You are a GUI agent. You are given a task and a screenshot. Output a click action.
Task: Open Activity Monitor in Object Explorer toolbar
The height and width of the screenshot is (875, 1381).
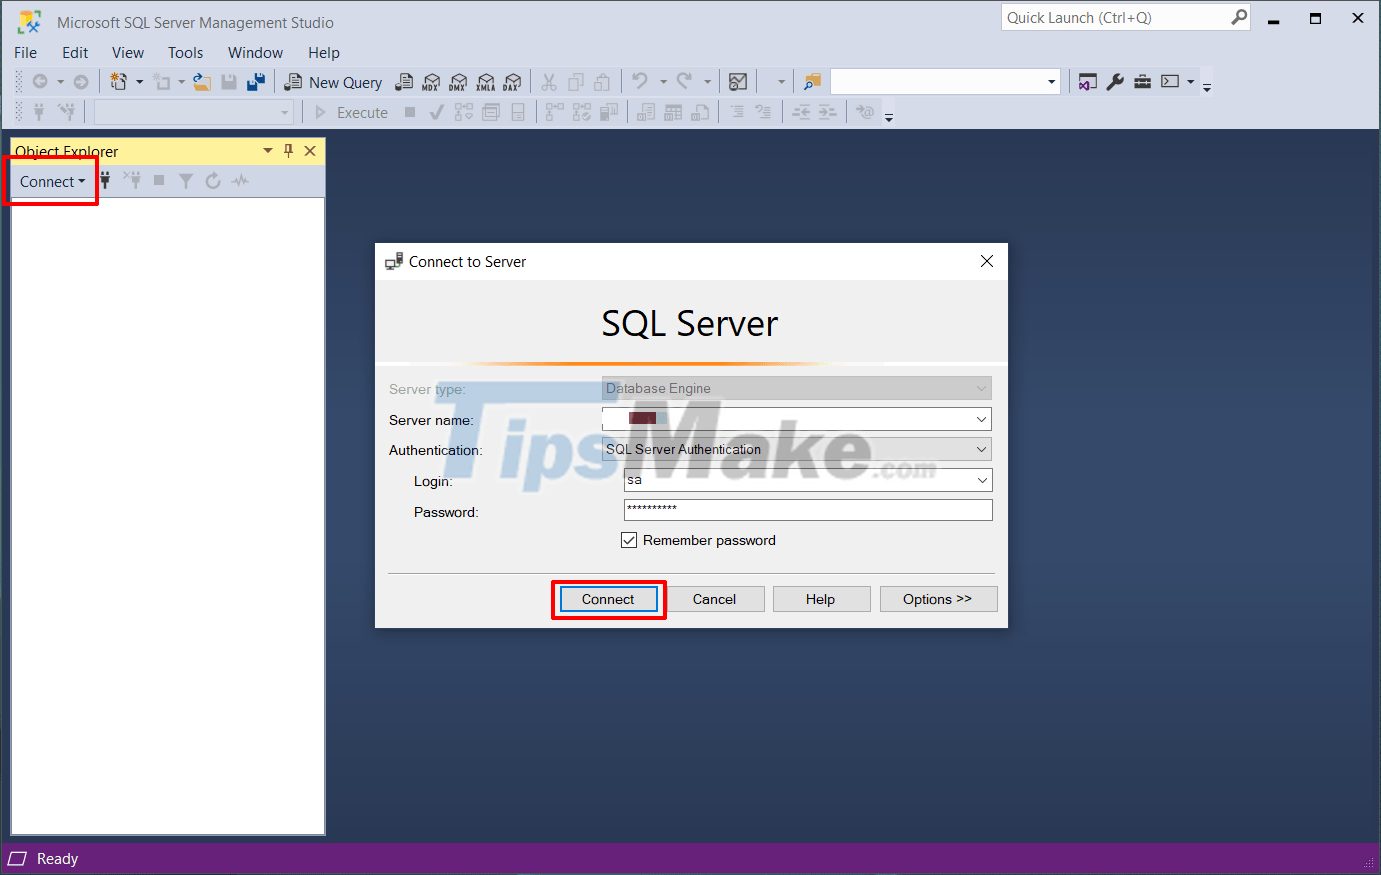click(x=240, y=181)
